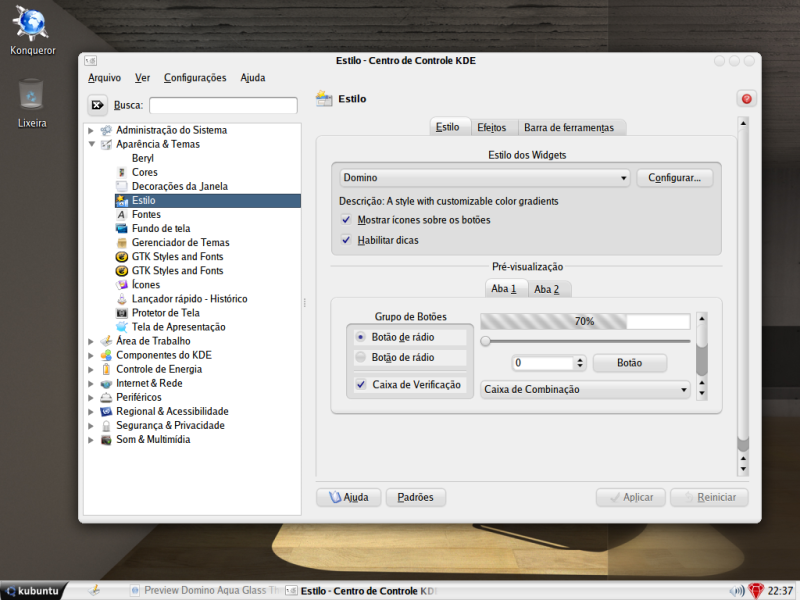Click the red help icon near Estilo header
Image resolution: width=800 pixels, height=600 pixels.
746,99
